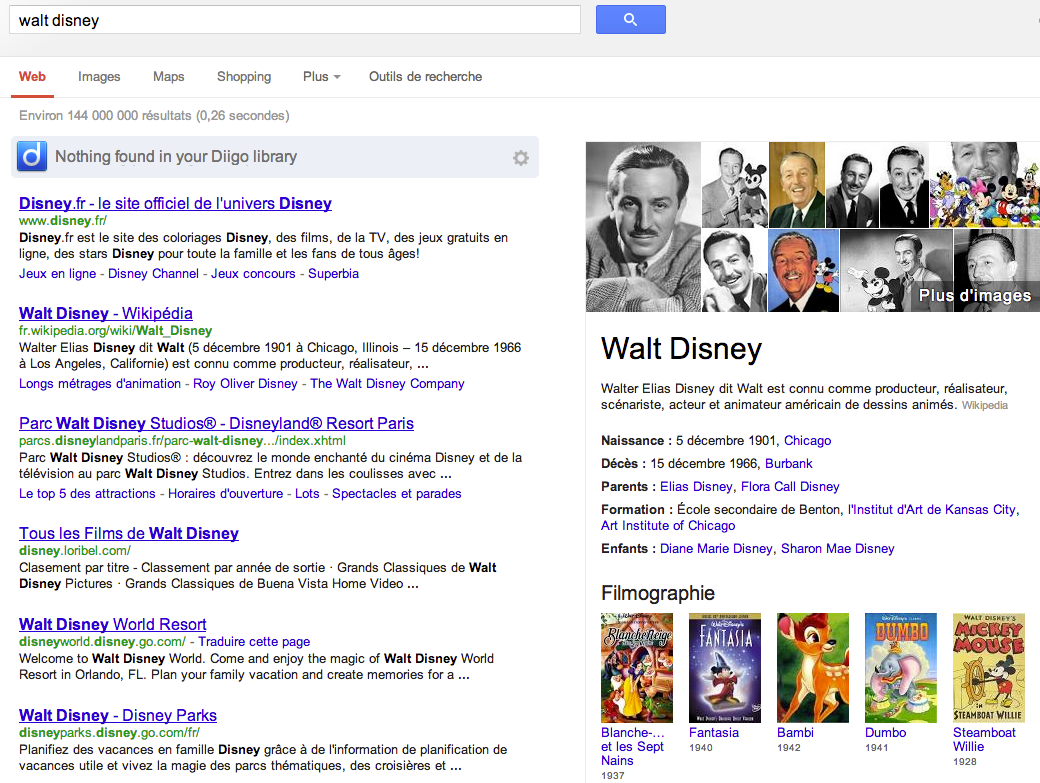Click the Chicago birthplace link

point(807,441)
